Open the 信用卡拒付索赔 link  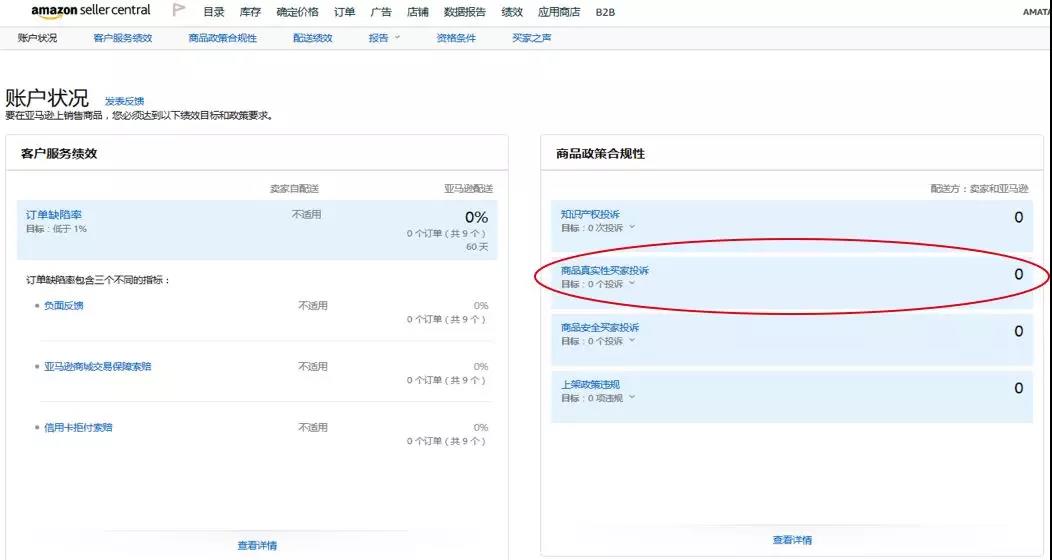(78, 428)
